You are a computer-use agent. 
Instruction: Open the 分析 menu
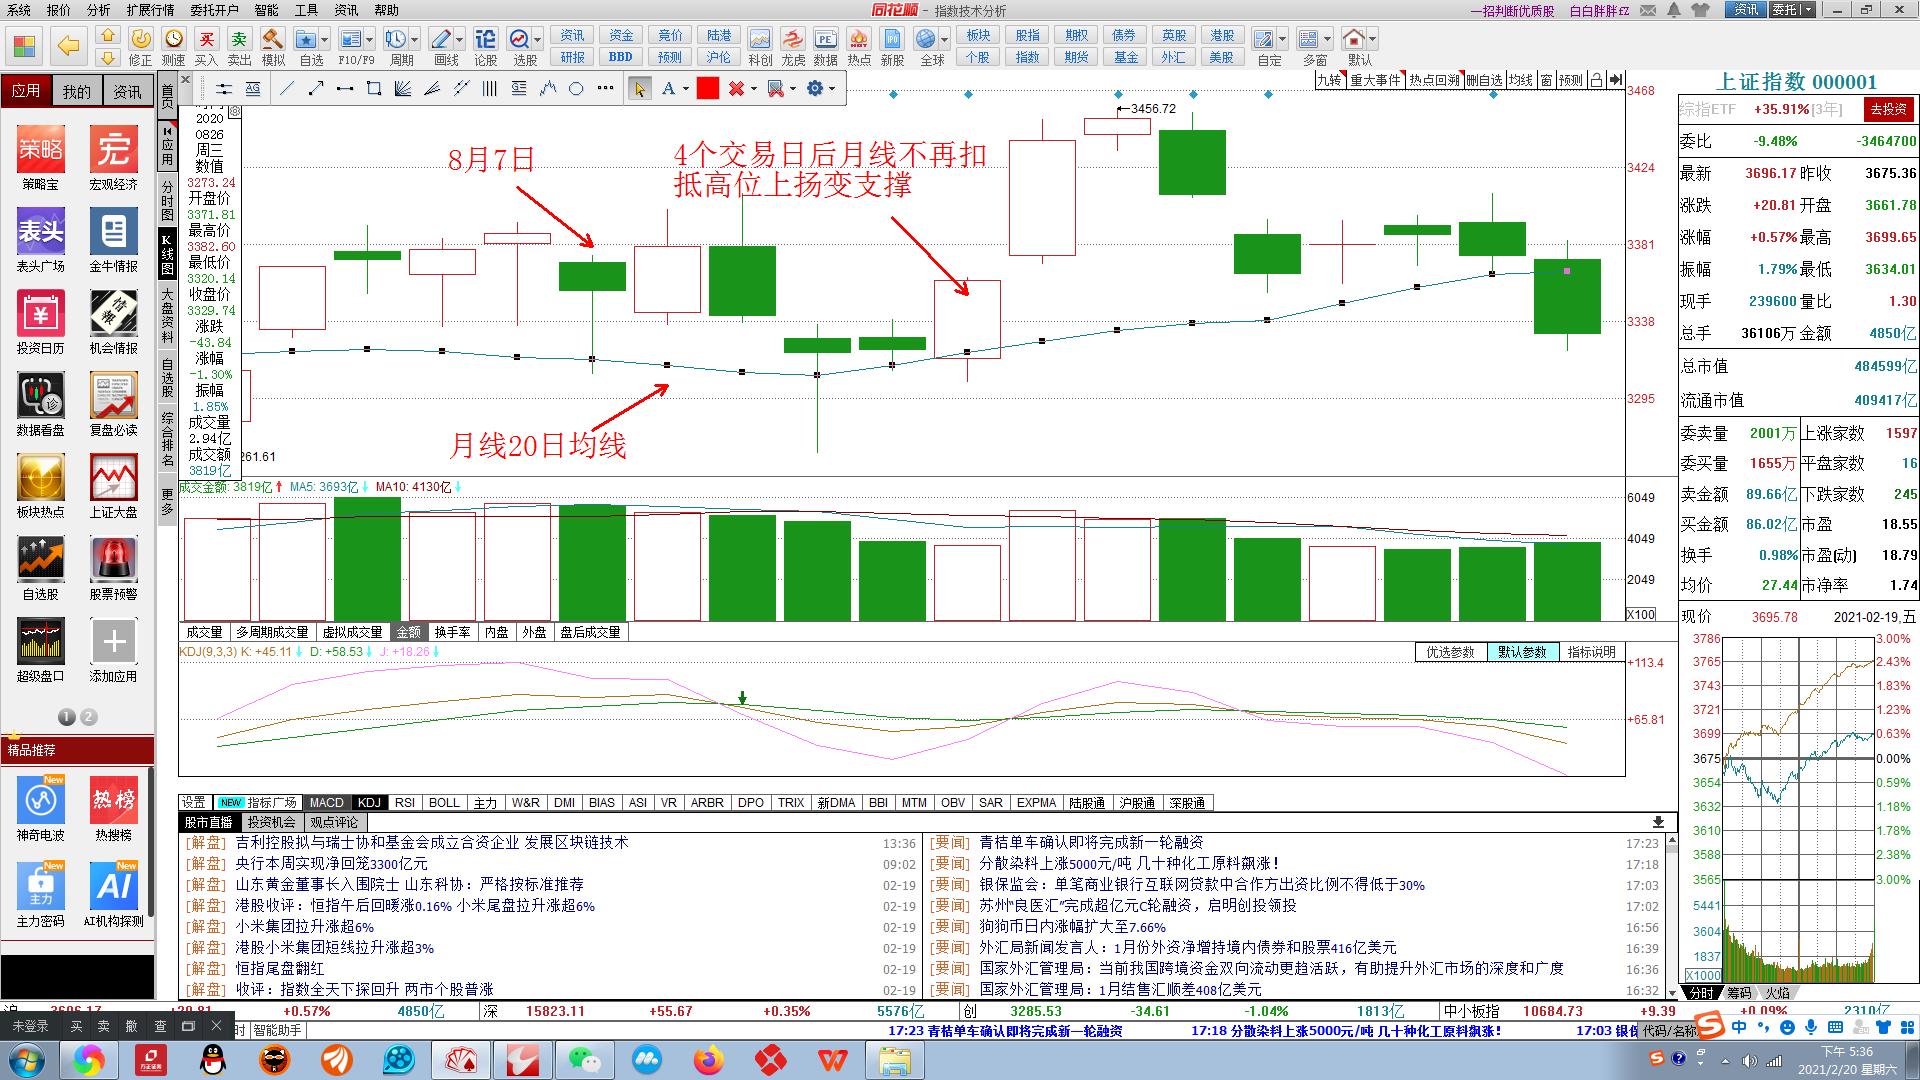[98, 10]
